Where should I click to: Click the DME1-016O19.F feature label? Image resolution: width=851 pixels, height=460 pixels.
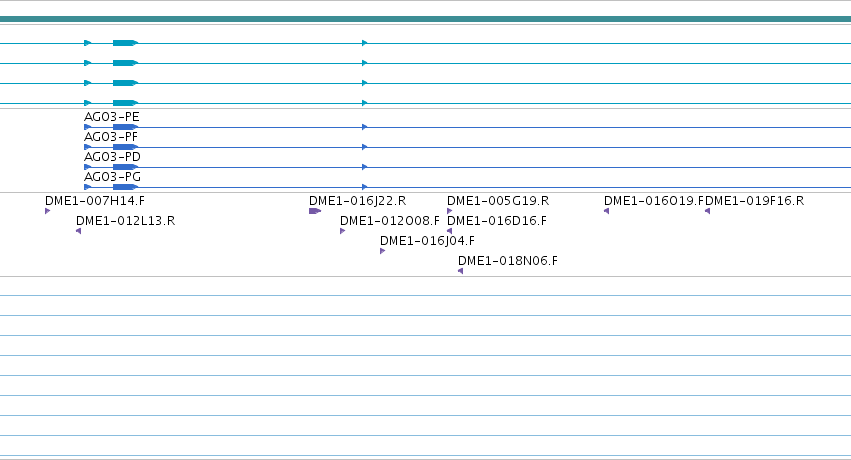coord(654,201)
